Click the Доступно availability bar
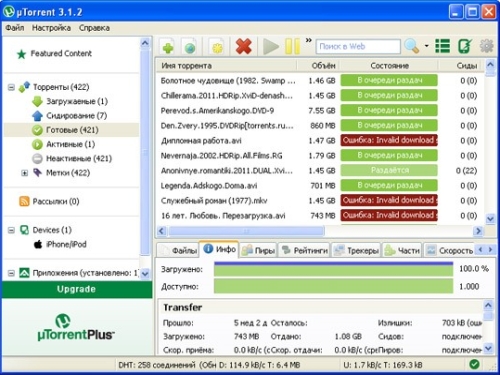Image resolution: width=500 pixels, height=375 pixels. (x=333, y=286)
